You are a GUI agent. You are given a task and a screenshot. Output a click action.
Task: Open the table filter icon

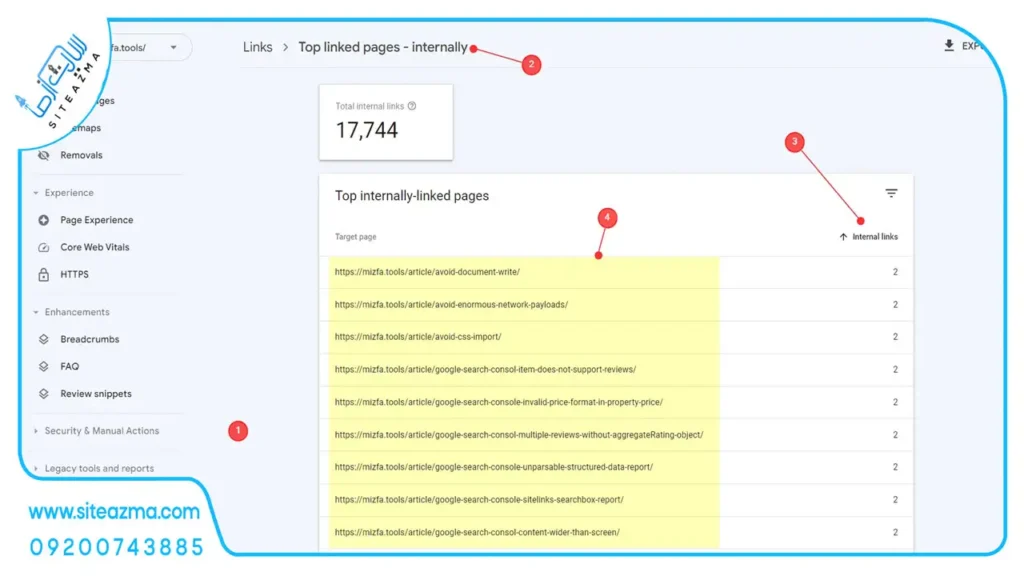click(x=891, y=193)
